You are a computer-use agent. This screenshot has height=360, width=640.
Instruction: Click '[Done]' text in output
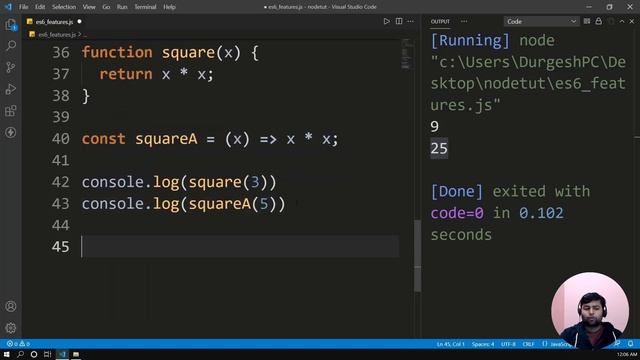point(457,191)
